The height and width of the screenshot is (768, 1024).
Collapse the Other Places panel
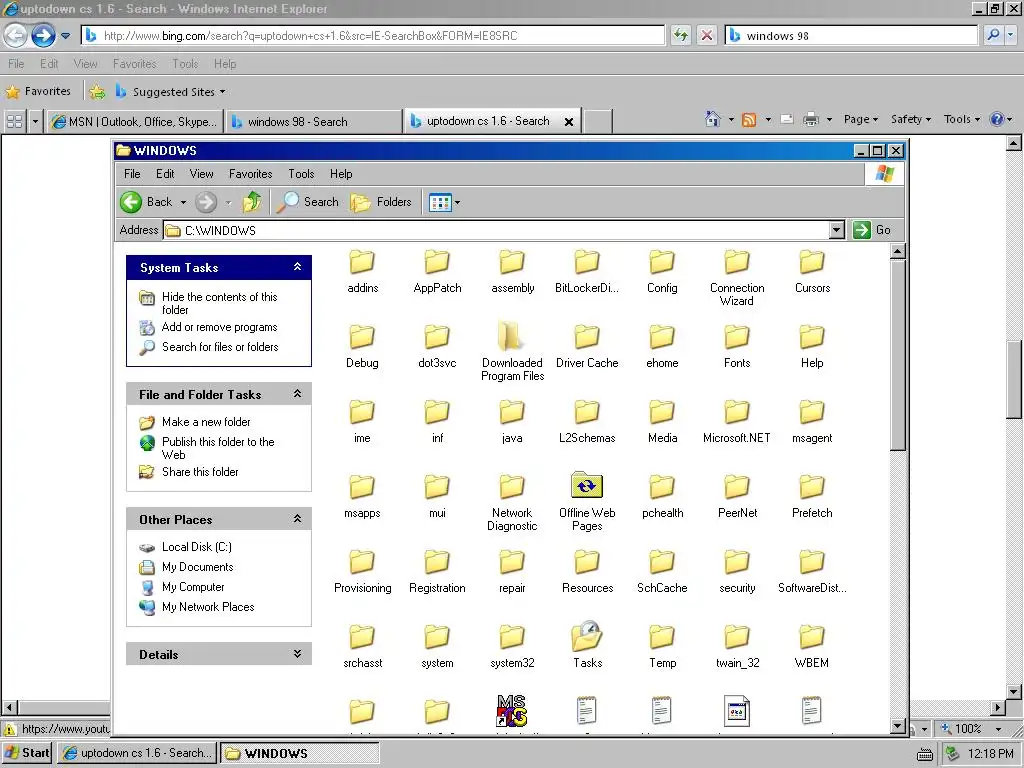pos(297,519)
